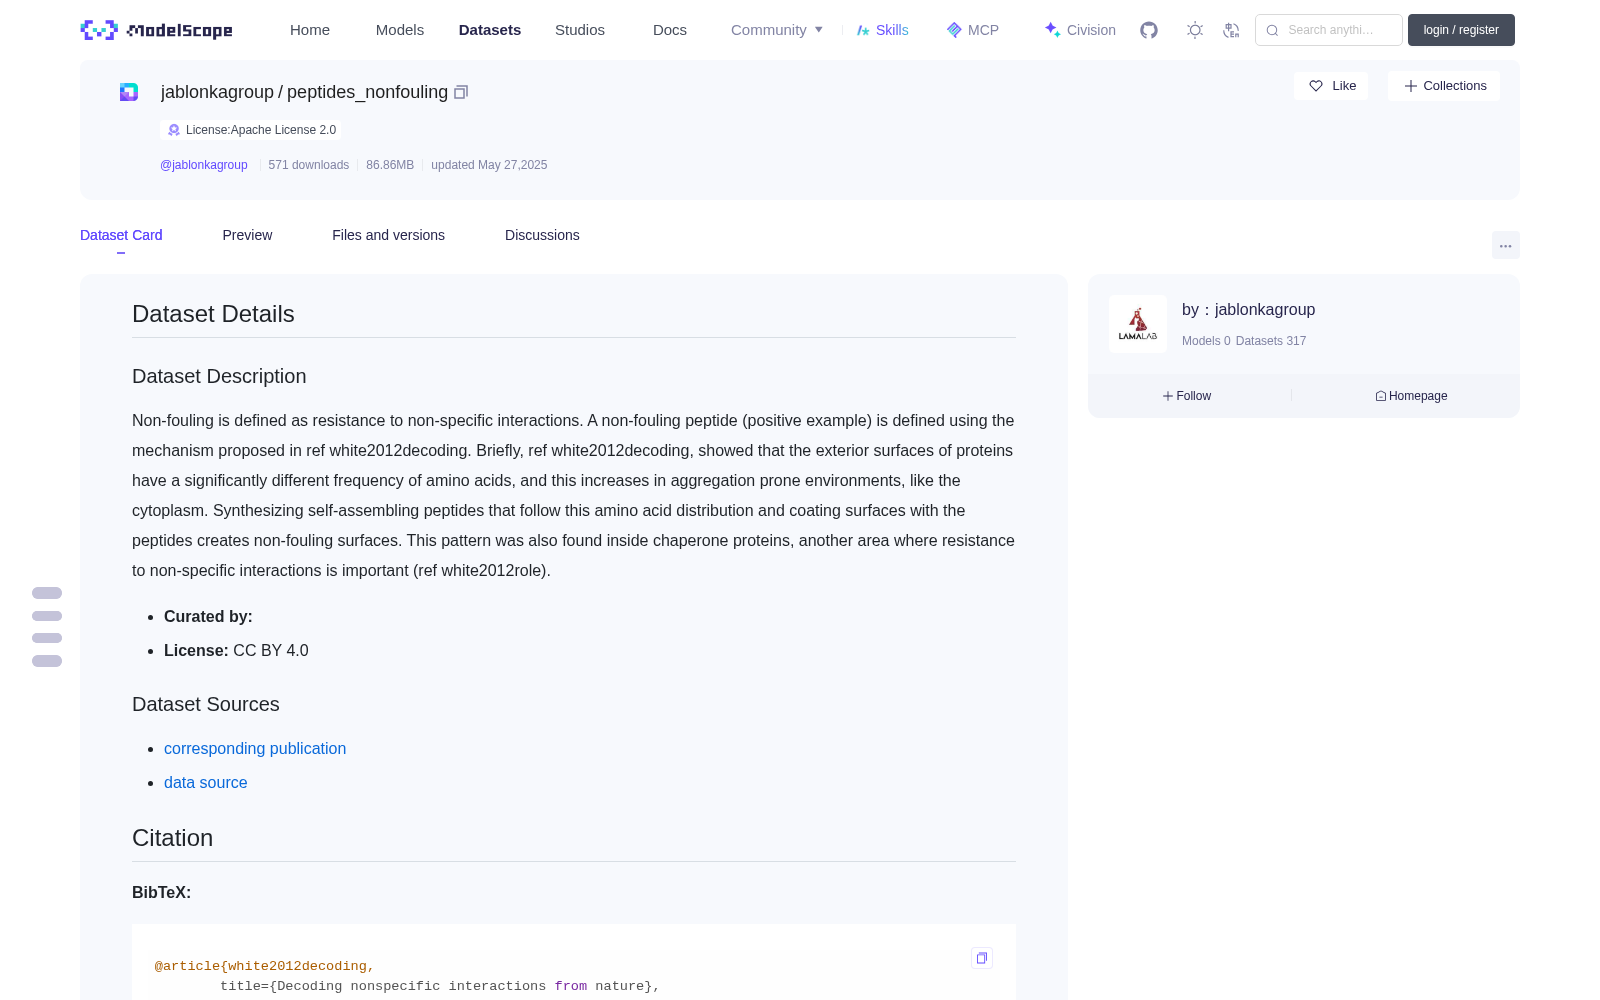Image resolution: width=1600 pixels, height=1000 pixels.
Task: Switch to the Preview tab
Action: [x=247, y=235]
